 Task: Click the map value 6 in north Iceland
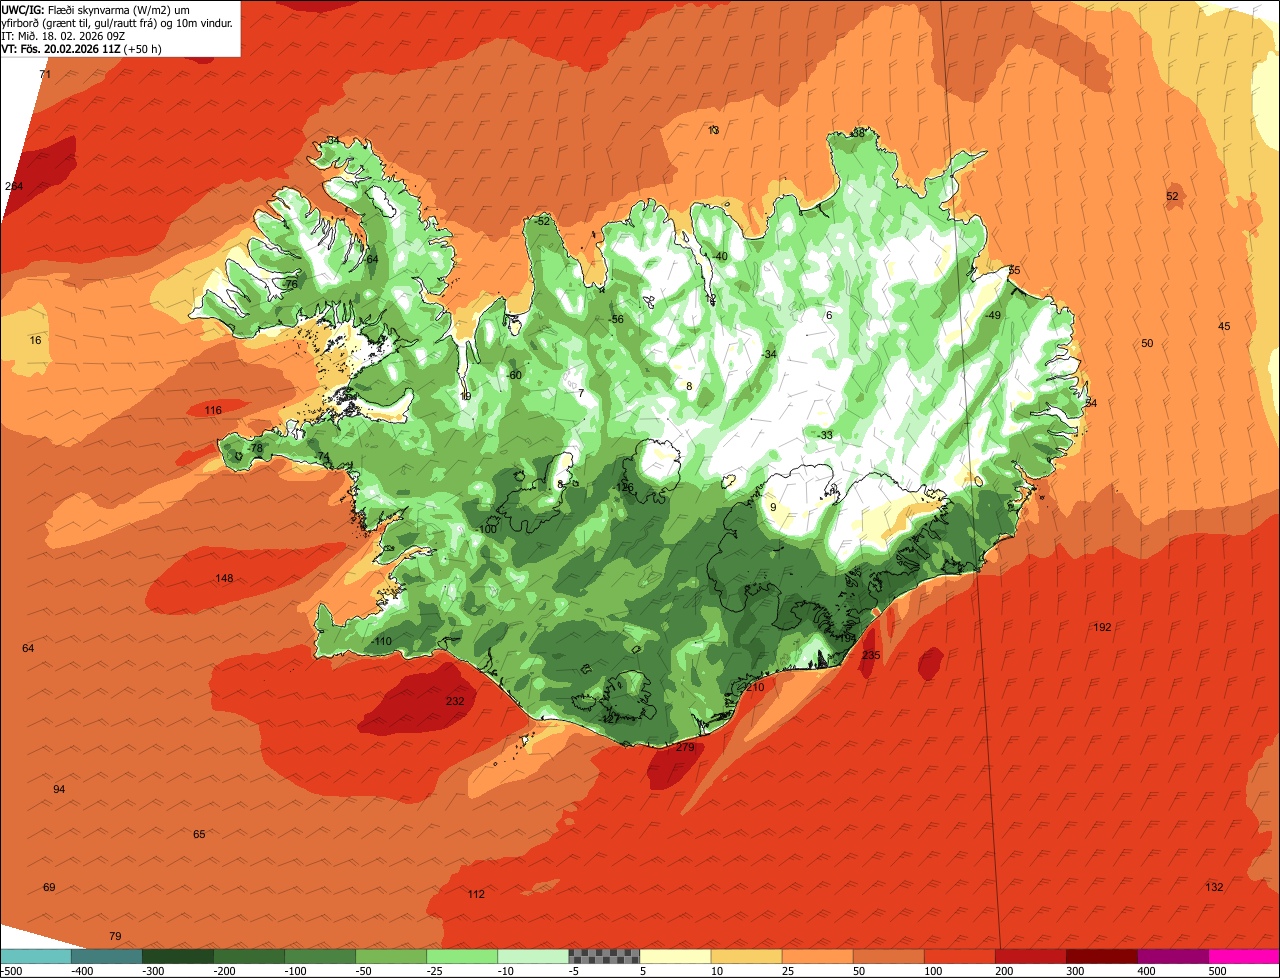(829, 316)
